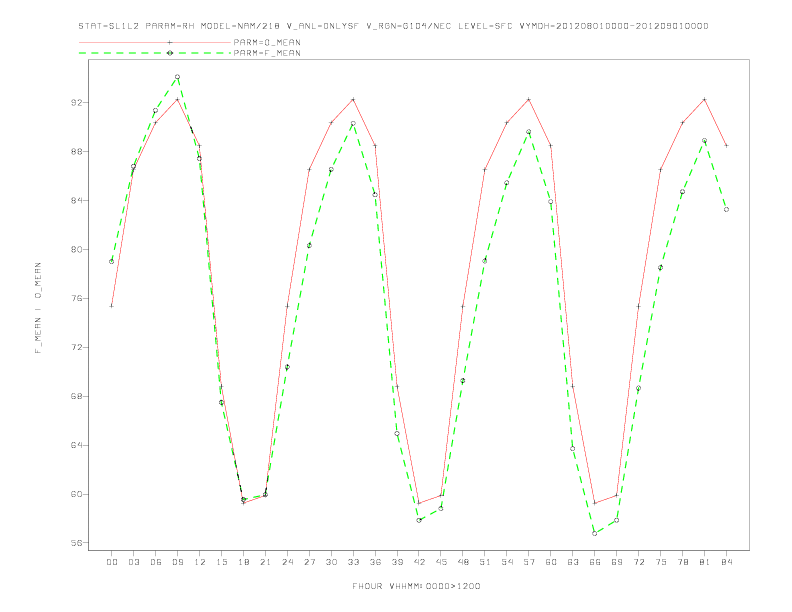The height and width of the screenshot is (612, 792).
Task: Click the x-axis tick label 78
Action: pyautogui.click(x=682, y=562)
